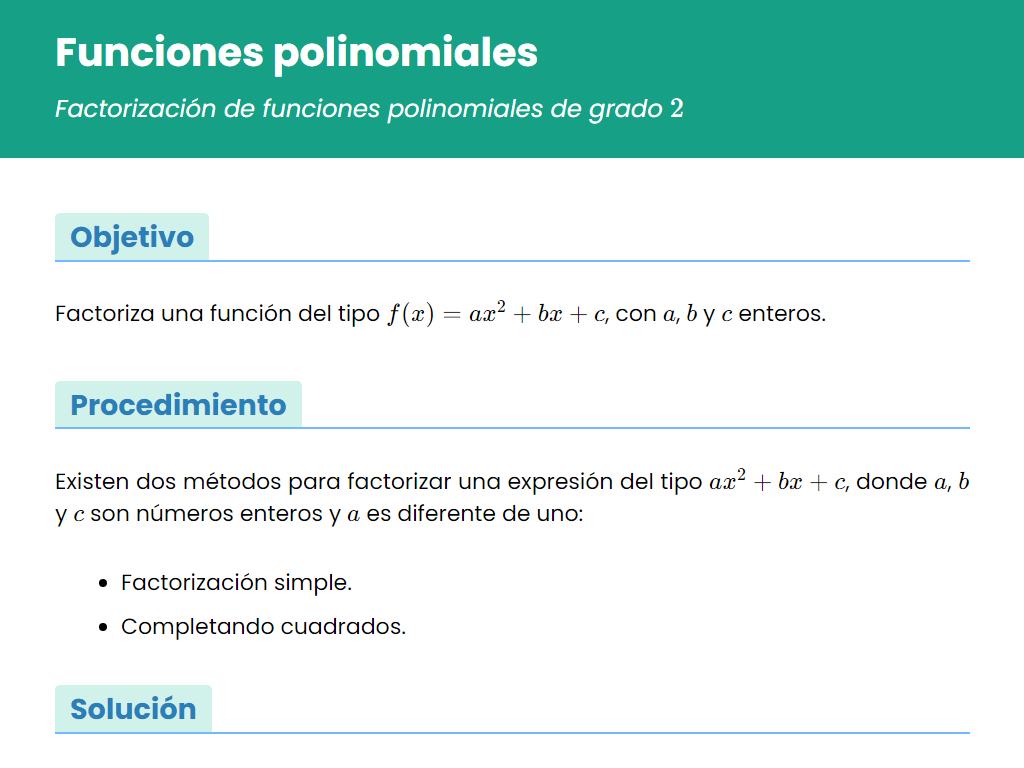1024x768 pixels.
Task: Click the bullet dot before Completando cuadrados
Action: pyautogui.click(x=103, y=627)
